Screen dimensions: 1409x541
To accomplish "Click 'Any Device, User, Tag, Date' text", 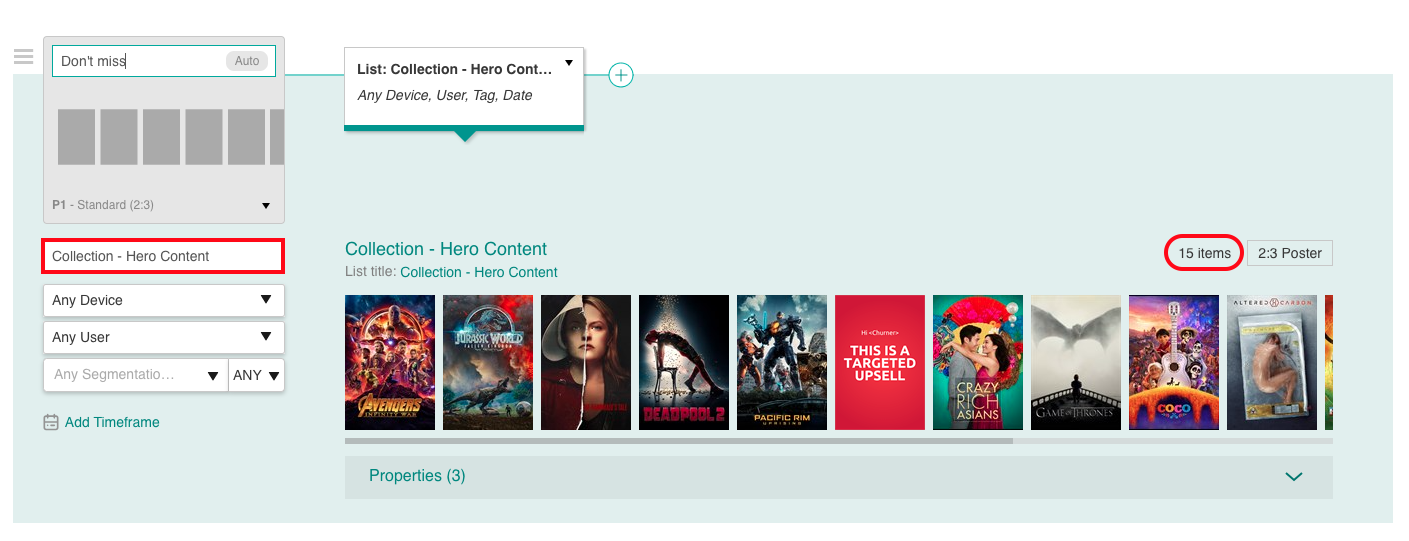I will 445,95.
